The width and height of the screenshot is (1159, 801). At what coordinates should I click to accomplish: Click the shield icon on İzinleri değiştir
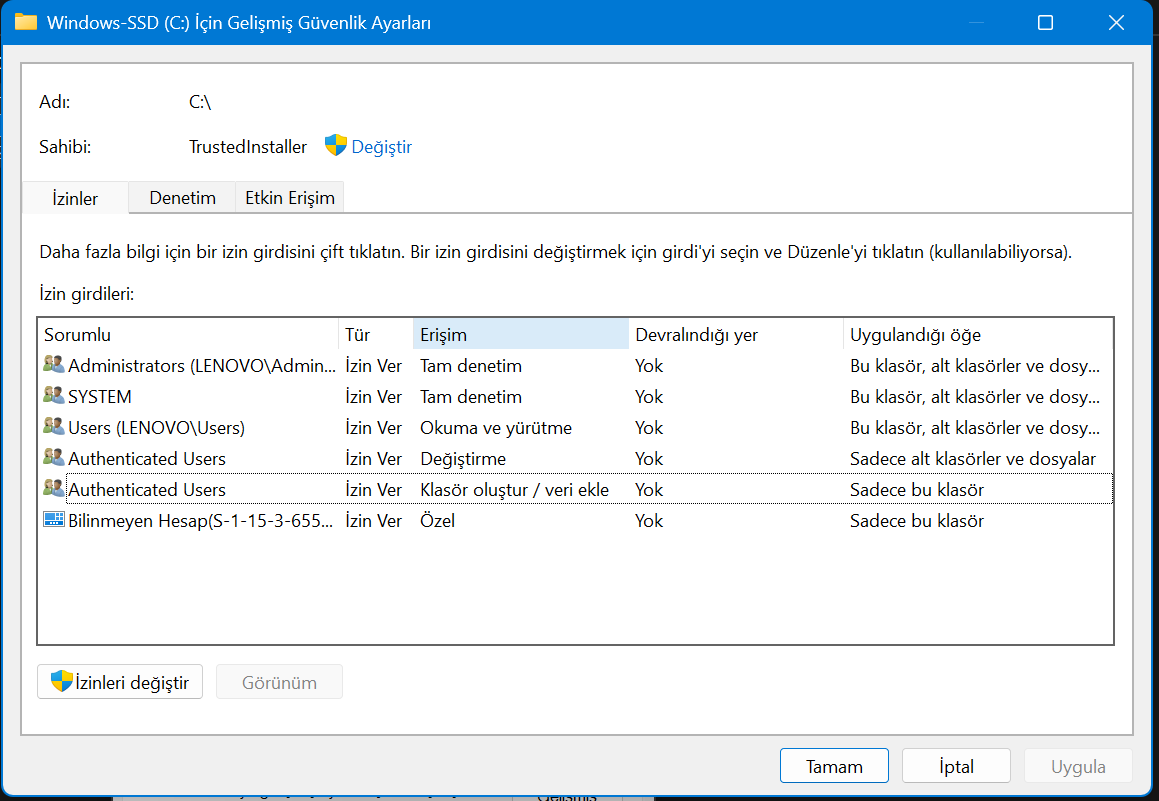click(61, 681)
